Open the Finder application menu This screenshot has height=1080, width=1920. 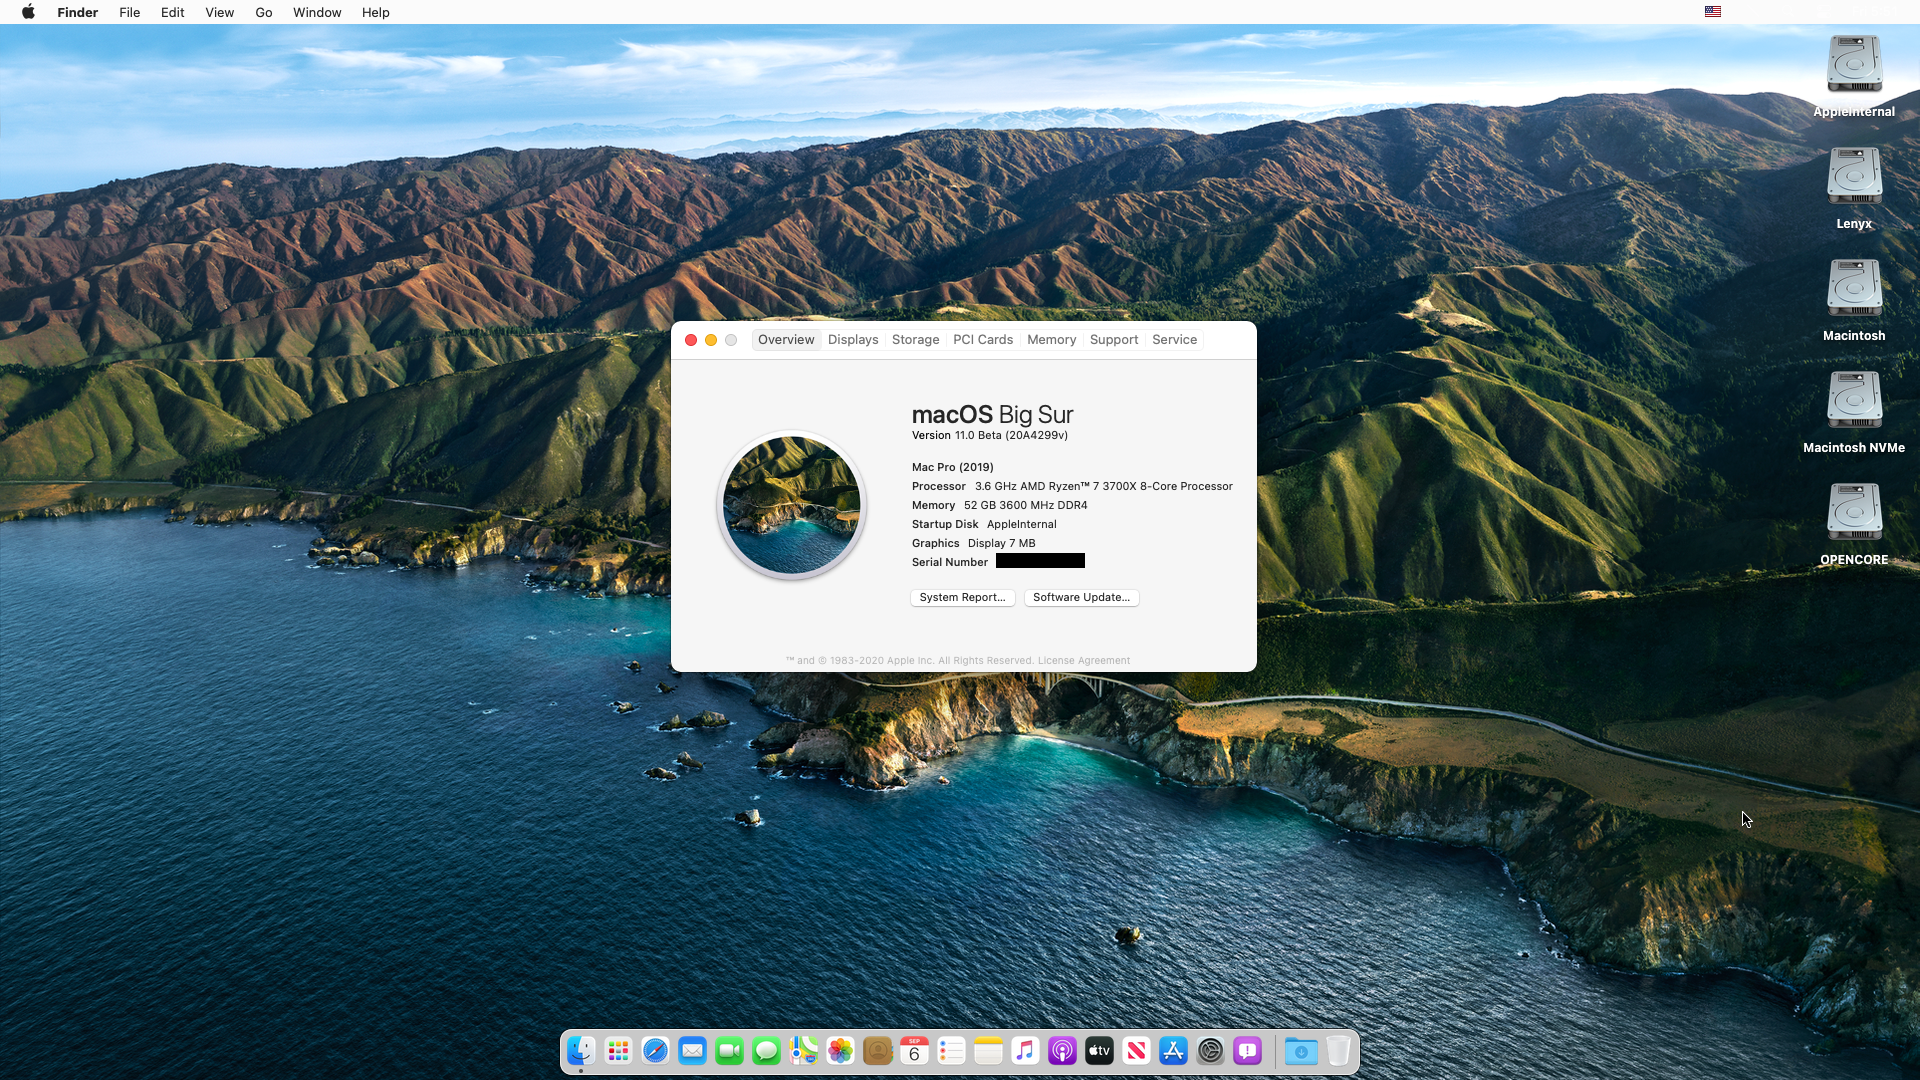[77, 12]
